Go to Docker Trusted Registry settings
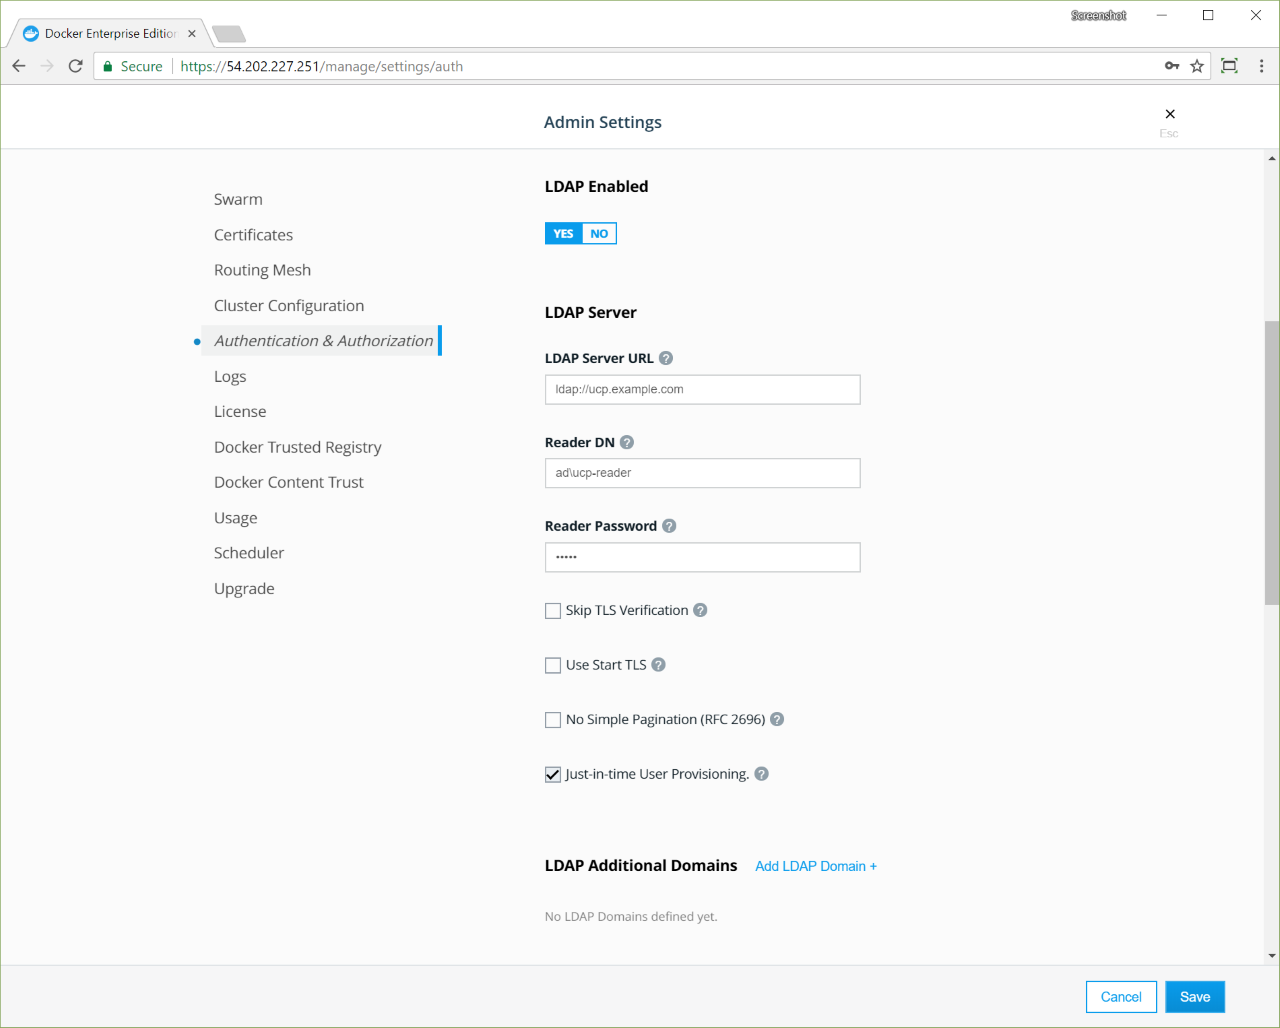Image resolution: width=1280 pixels, height=1028 pixels. (x=297, y=447)
